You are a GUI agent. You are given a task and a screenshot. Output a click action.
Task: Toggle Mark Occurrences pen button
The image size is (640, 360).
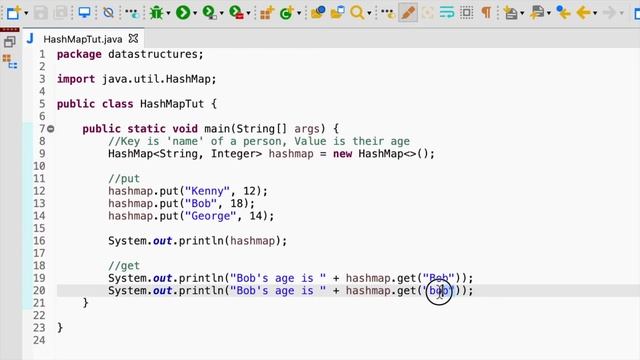408,13
